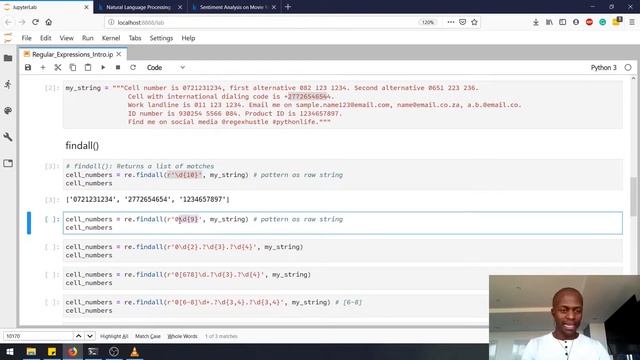
Task: Open a new browser tab with plus
Action: point(288,7)
